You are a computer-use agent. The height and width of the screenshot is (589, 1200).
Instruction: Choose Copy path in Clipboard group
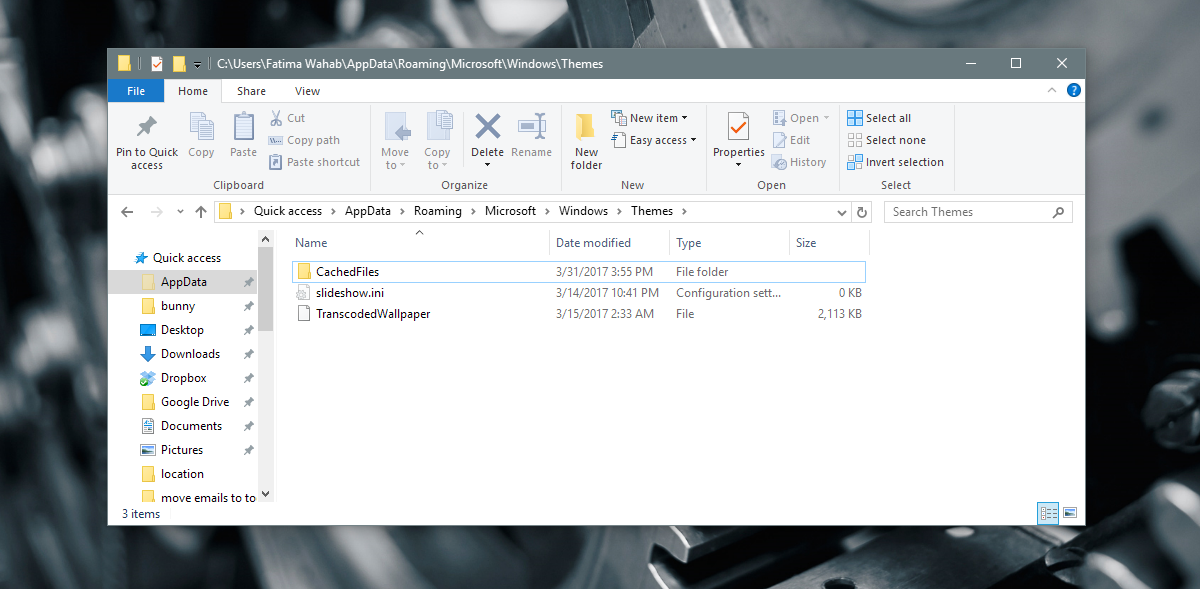pyautogui.click(x=305, y=140)
